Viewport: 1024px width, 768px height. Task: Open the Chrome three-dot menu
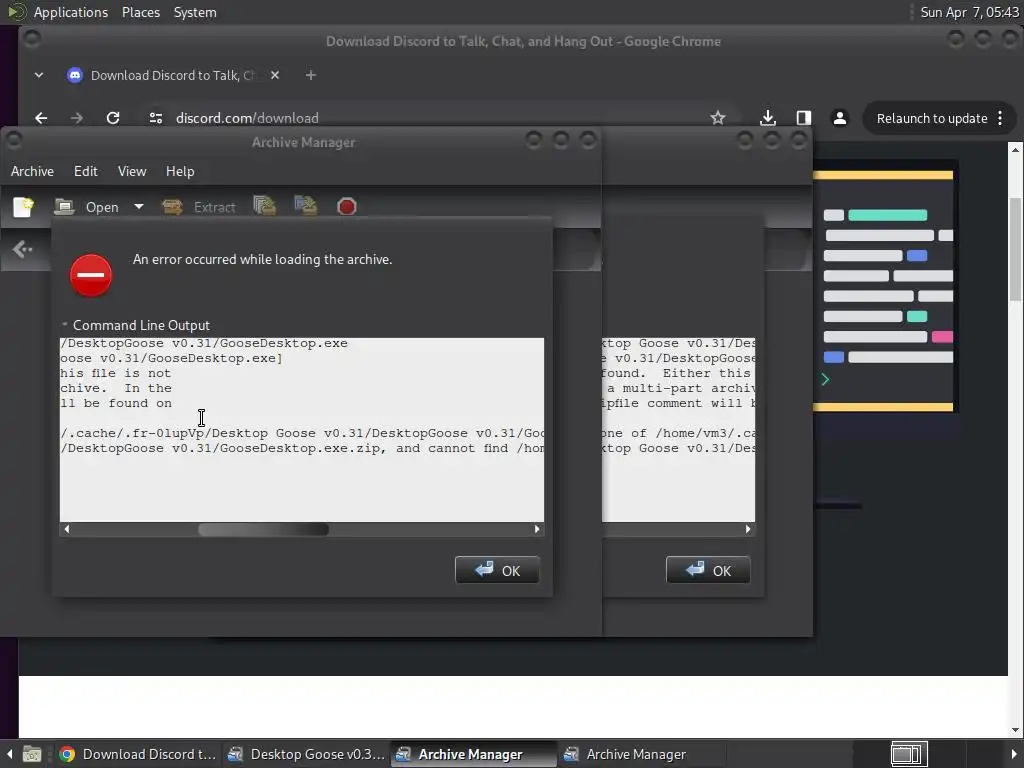click(1000, 118)
